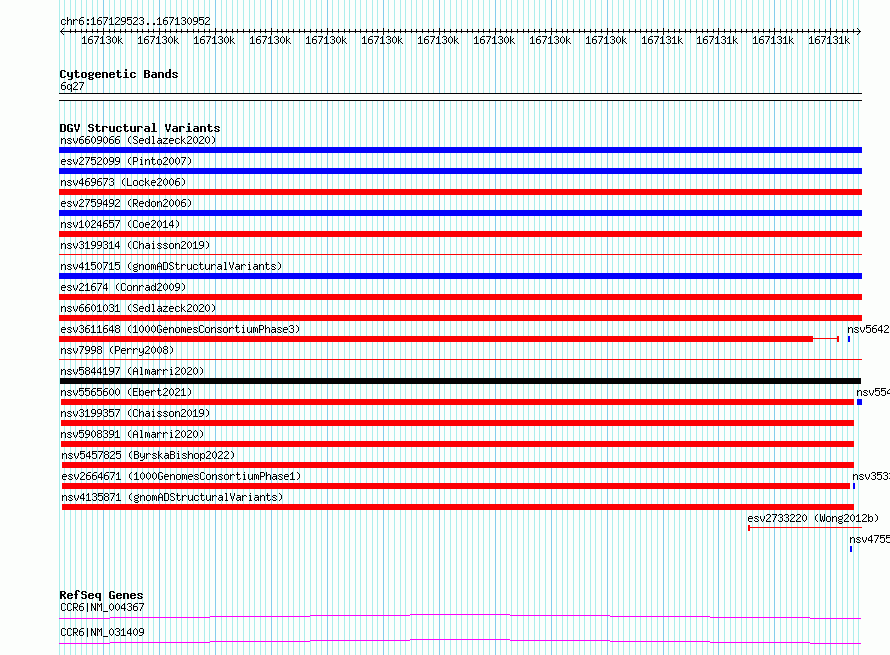
Task: Click the black bar under nsv5844197
Action: pos(460,381)
